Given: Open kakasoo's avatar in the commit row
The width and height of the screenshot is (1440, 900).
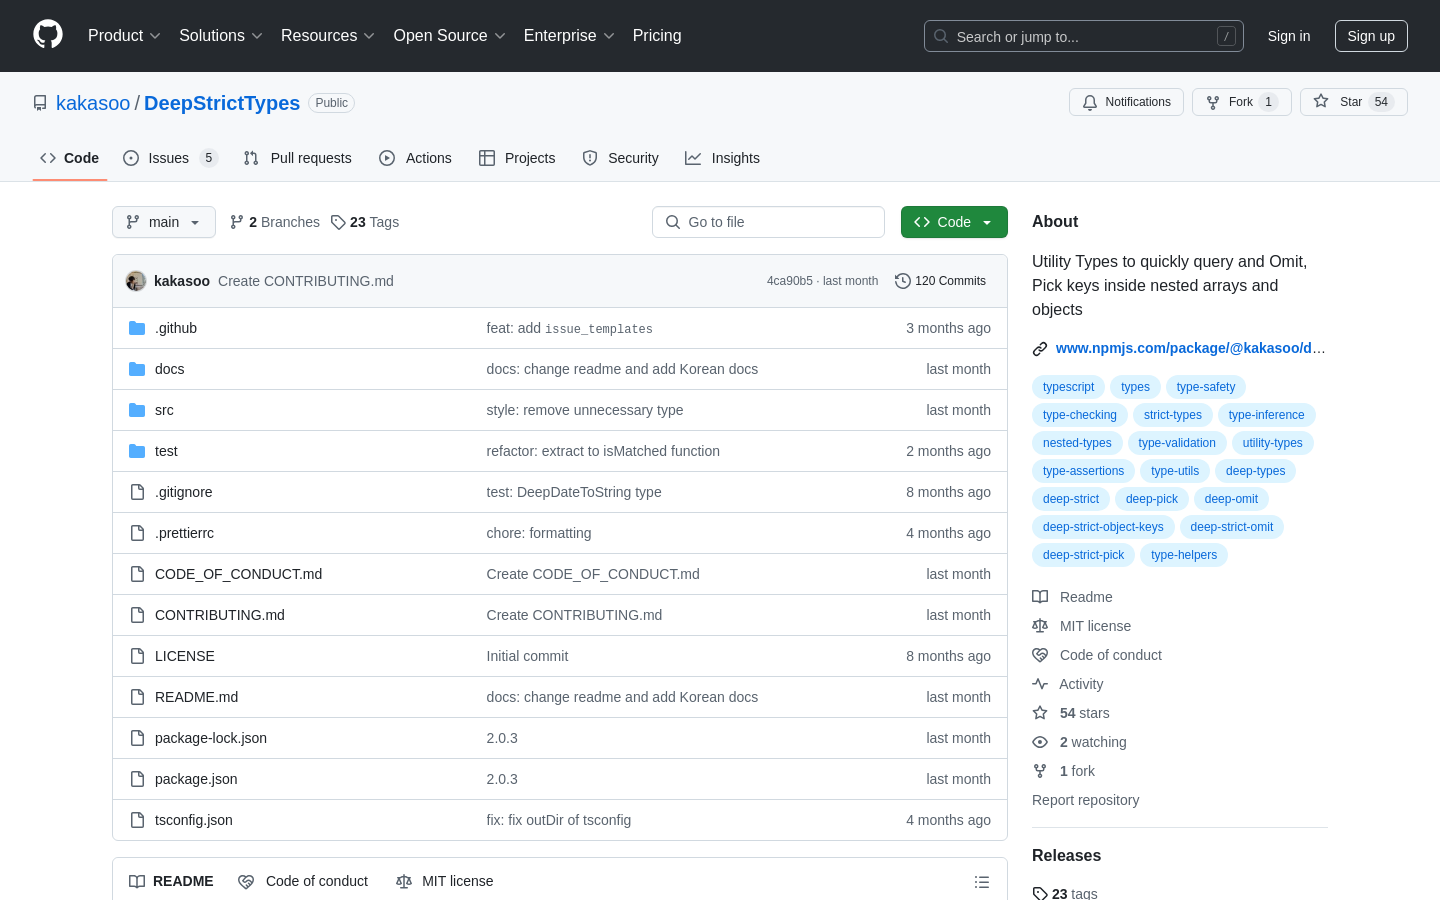Looking at the screenshot, I should tap(136, 281).
